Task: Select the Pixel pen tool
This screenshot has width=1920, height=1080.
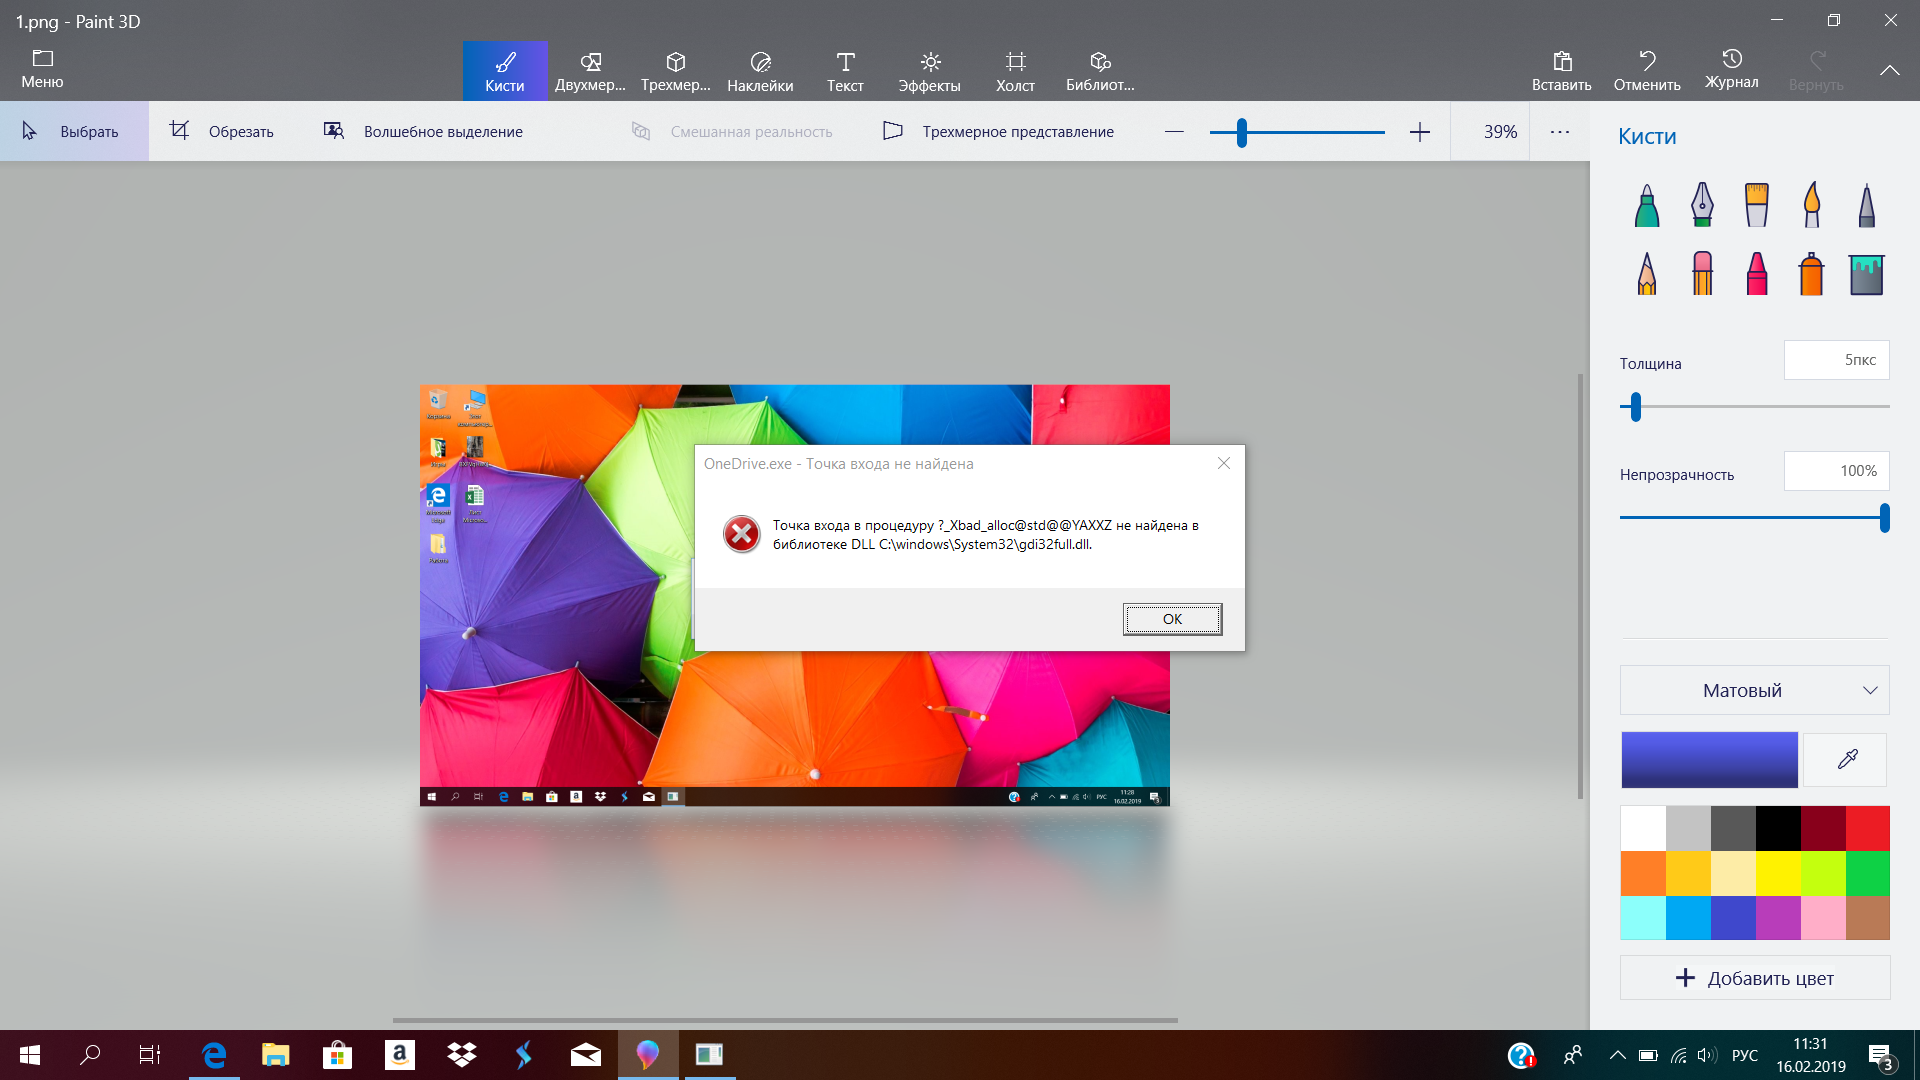Action: 1866,205
